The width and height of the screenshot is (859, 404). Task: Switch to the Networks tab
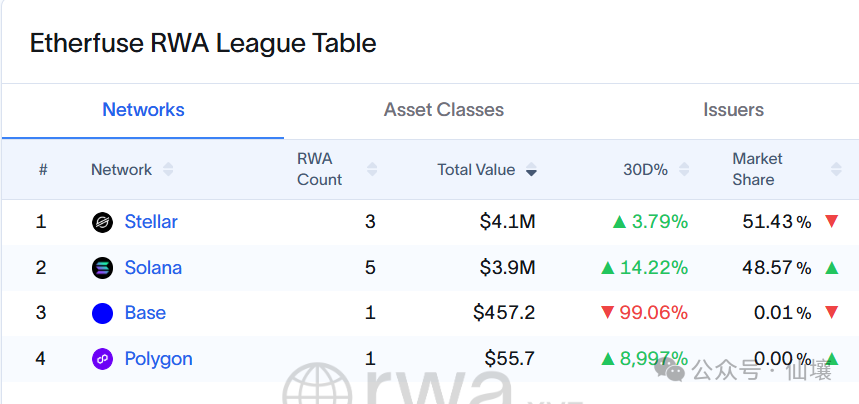pos(143,110)
